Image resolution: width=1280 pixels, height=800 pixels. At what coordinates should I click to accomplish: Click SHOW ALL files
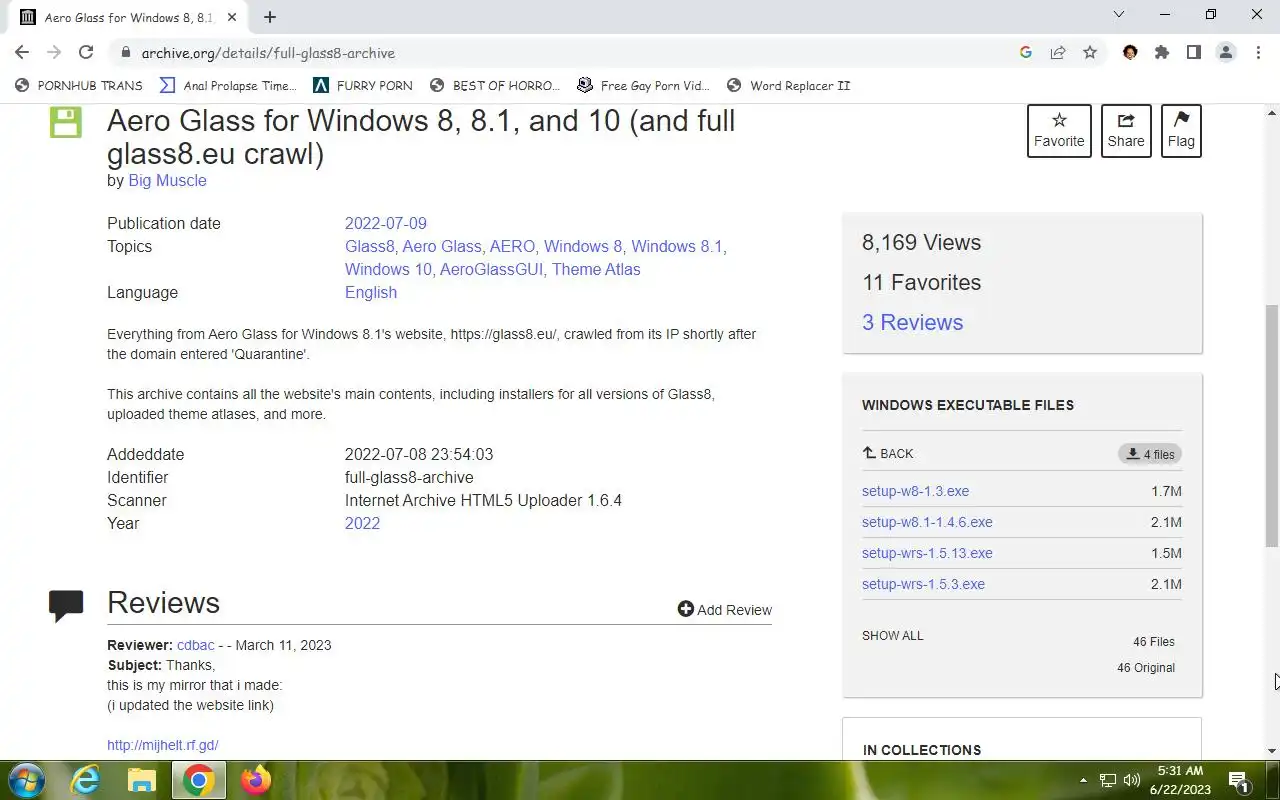click(x=893, y=636)
